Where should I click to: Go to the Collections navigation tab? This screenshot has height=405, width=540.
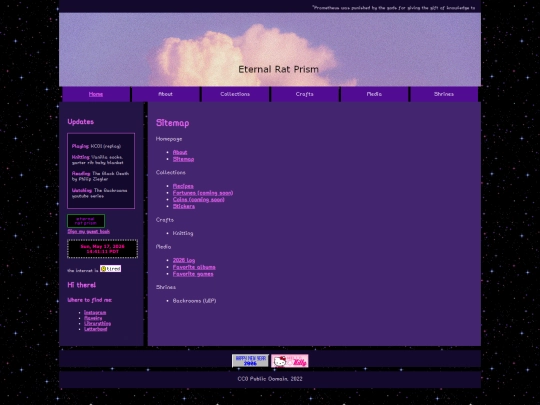coord(235,94)
